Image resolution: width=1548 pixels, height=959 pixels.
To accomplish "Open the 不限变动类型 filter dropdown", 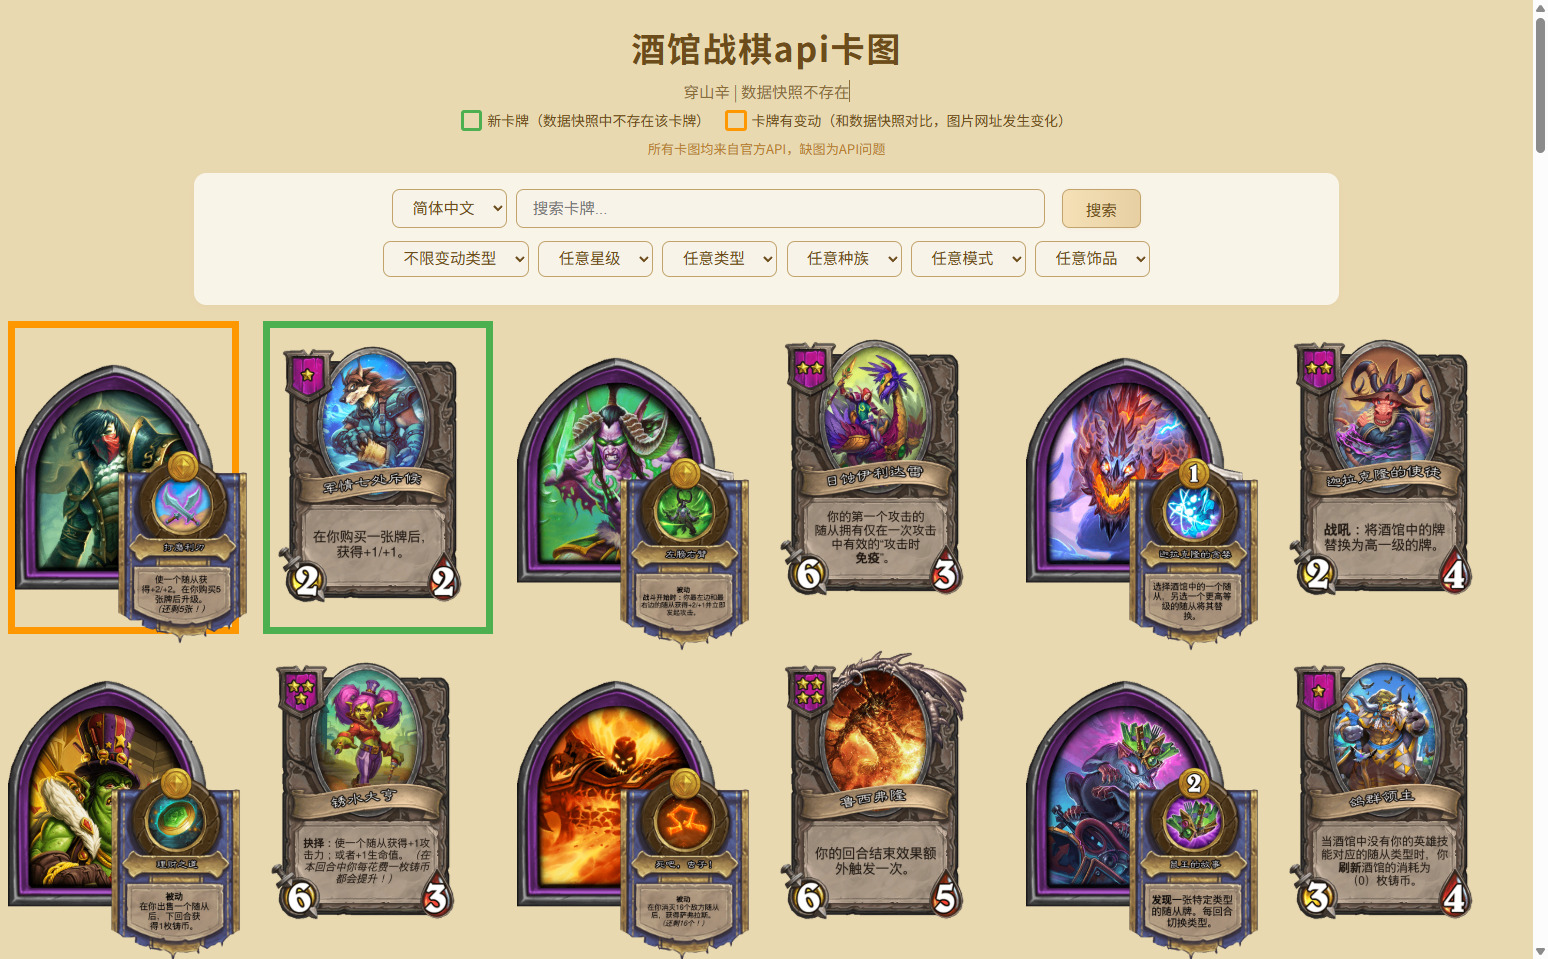I will click(x=456, y=258).
